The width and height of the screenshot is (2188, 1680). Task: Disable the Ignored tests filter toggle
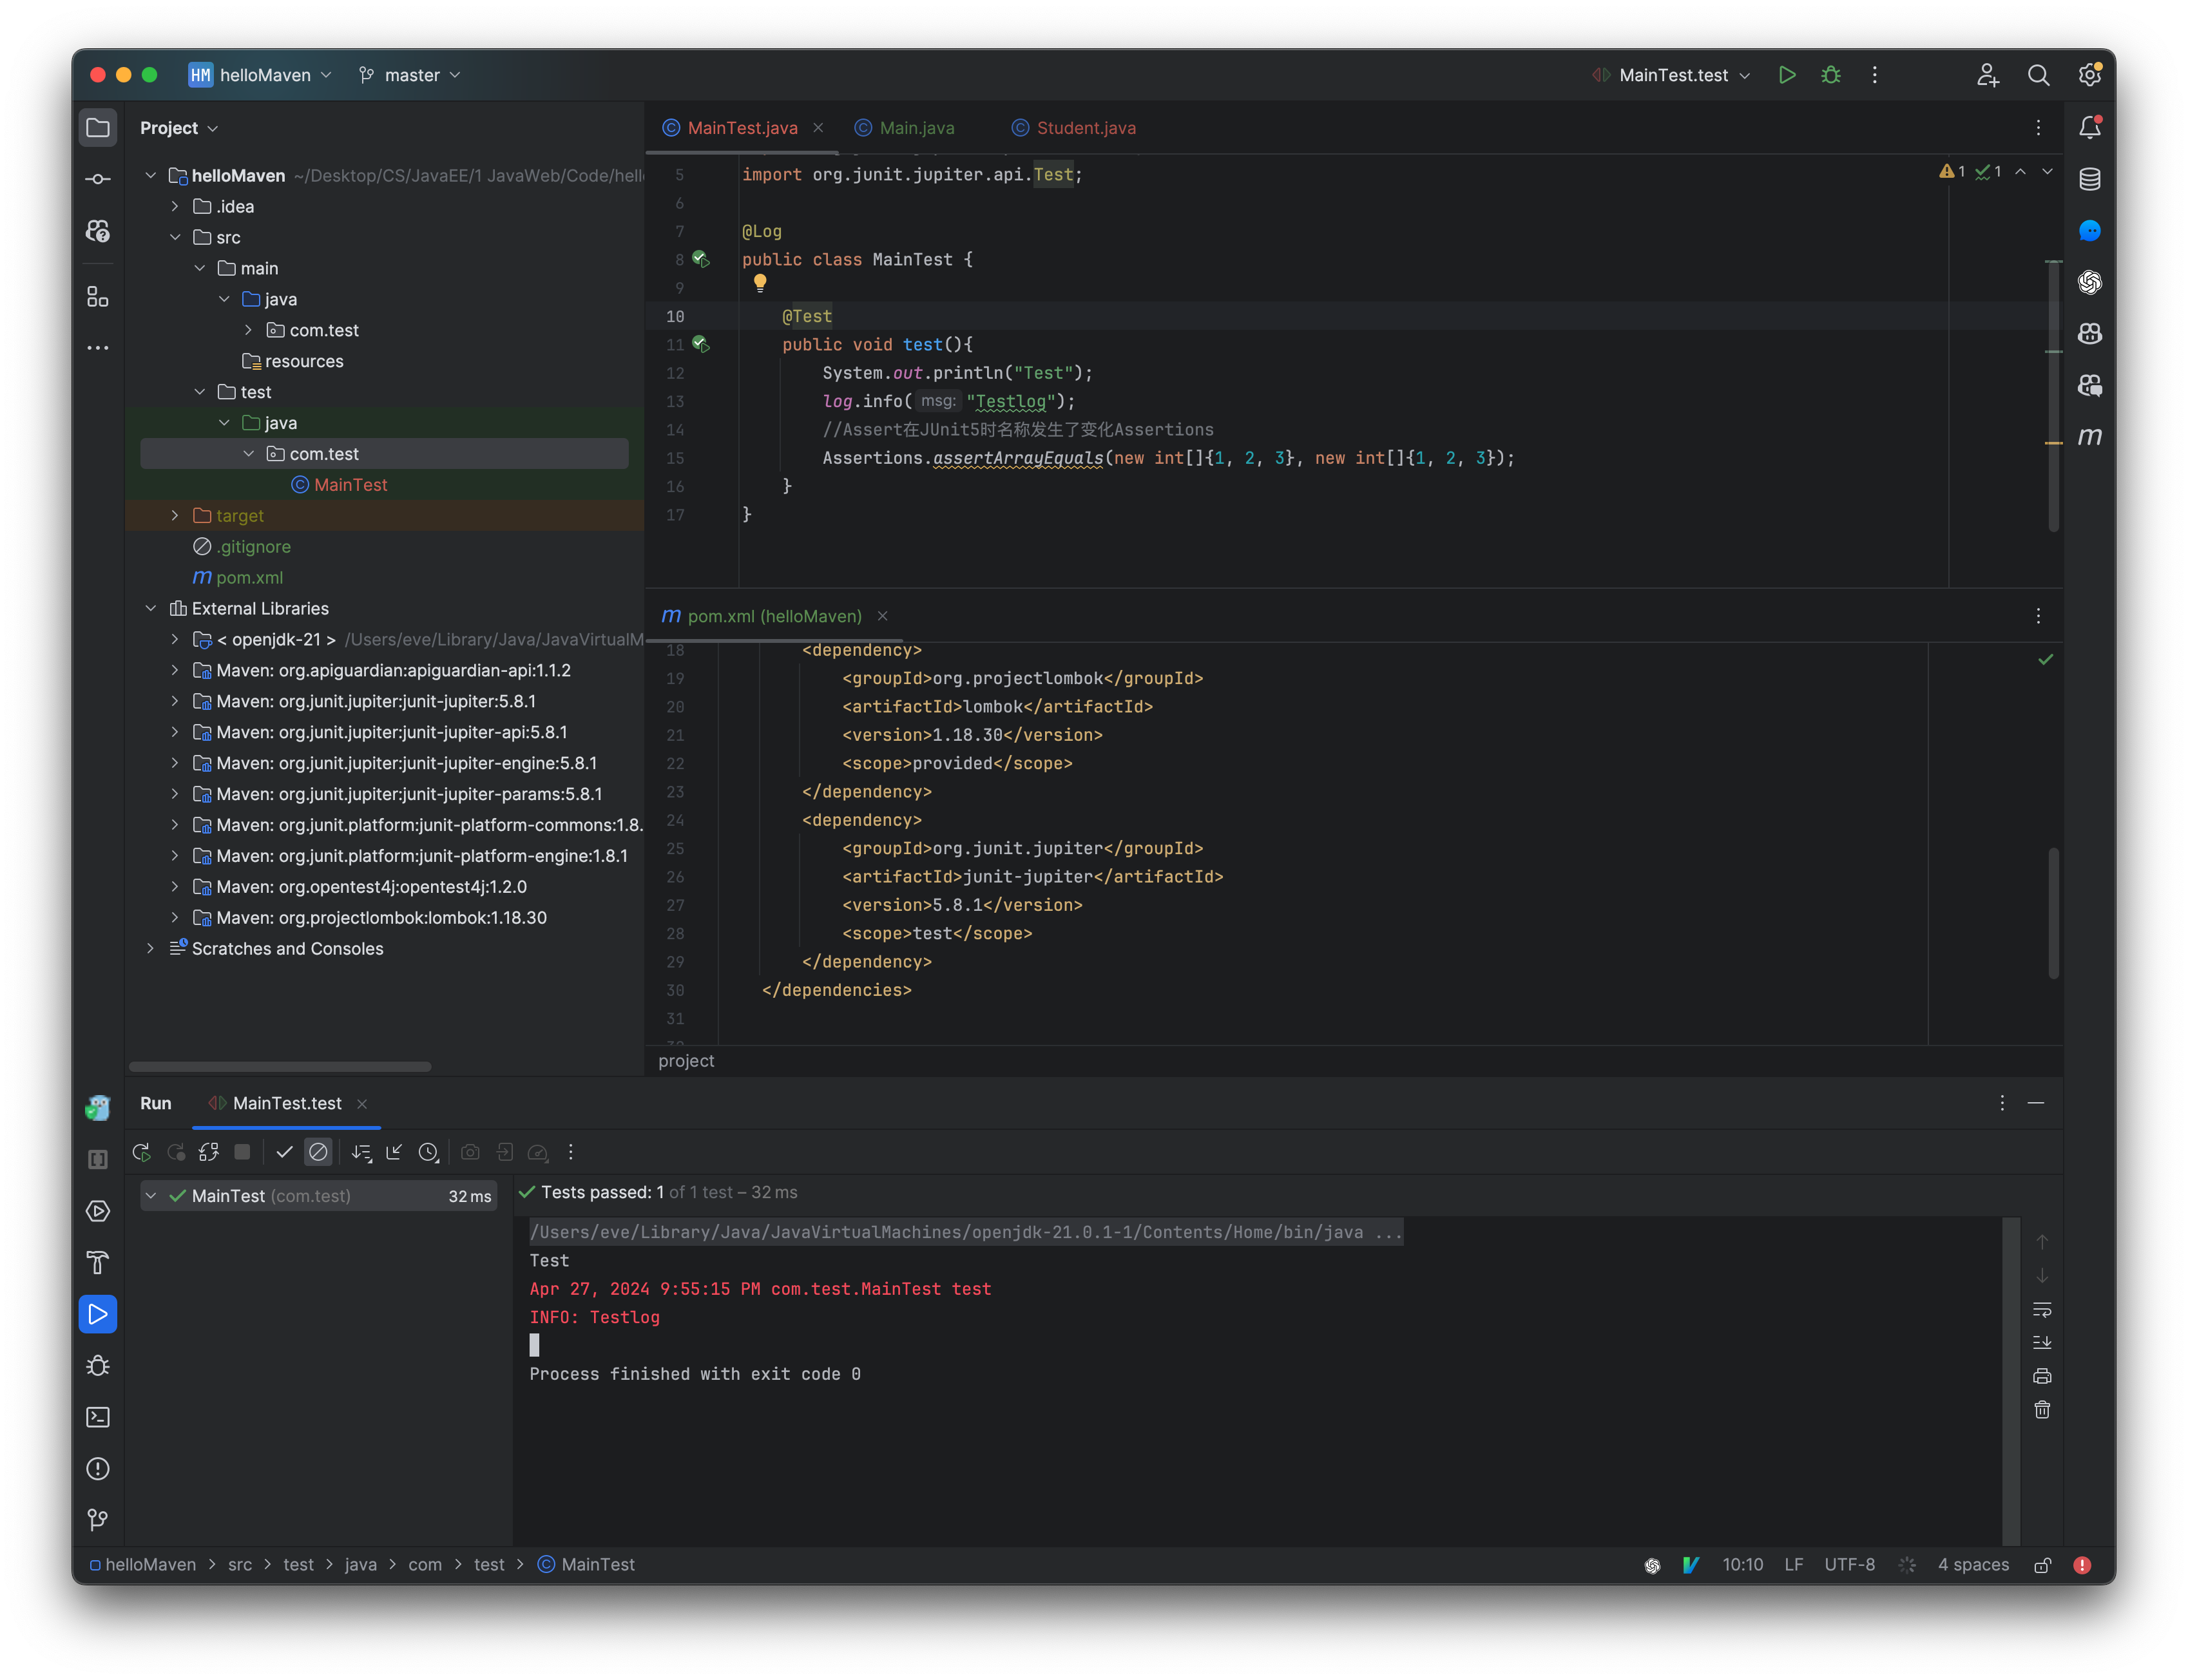pyautogui.click(x=318, y=1152)
